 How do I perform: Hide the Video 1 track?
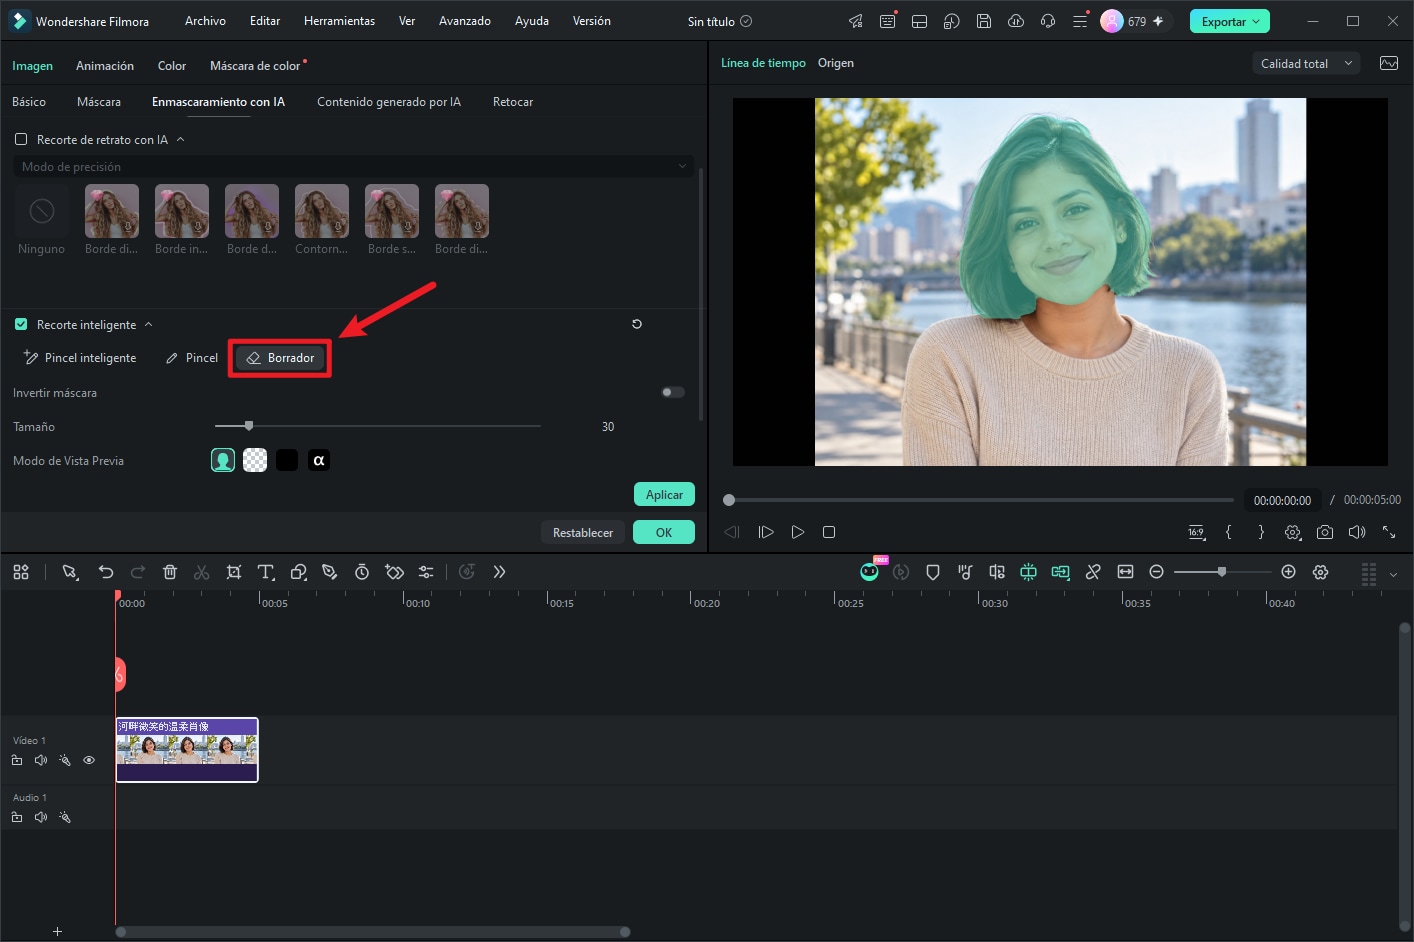(x=89, y=760)
